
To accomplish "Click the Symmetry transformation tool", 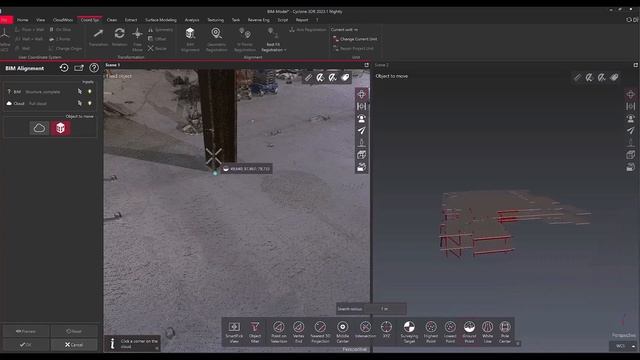I will [x=160, y=30].
